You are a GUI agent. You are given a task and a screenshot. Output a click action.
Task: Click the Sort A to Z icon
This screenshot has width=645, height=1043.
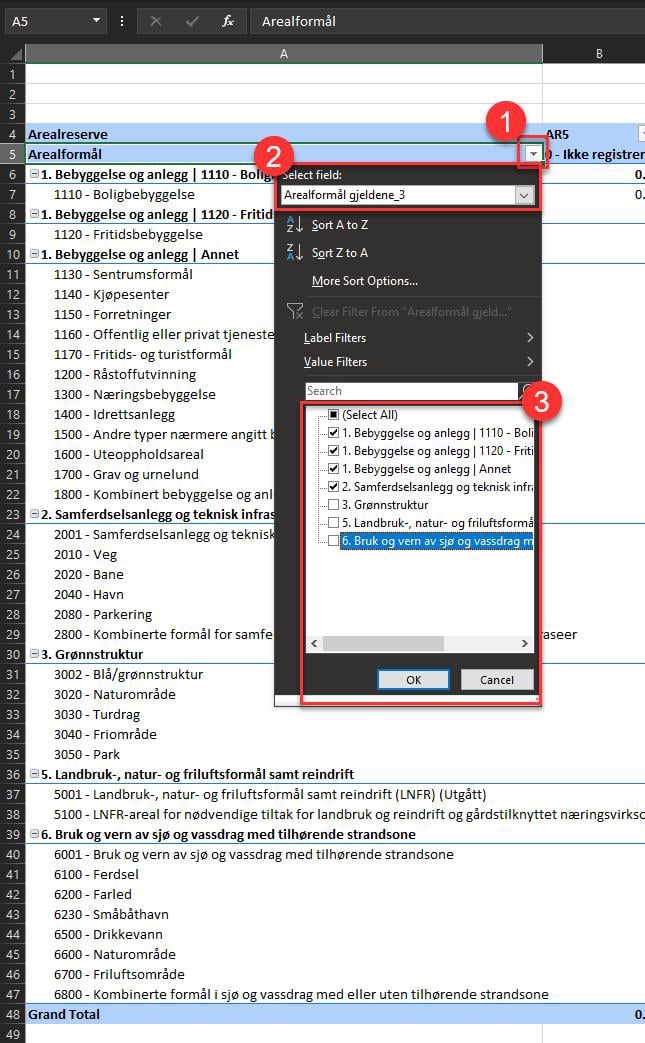click(x=294, y=225)
